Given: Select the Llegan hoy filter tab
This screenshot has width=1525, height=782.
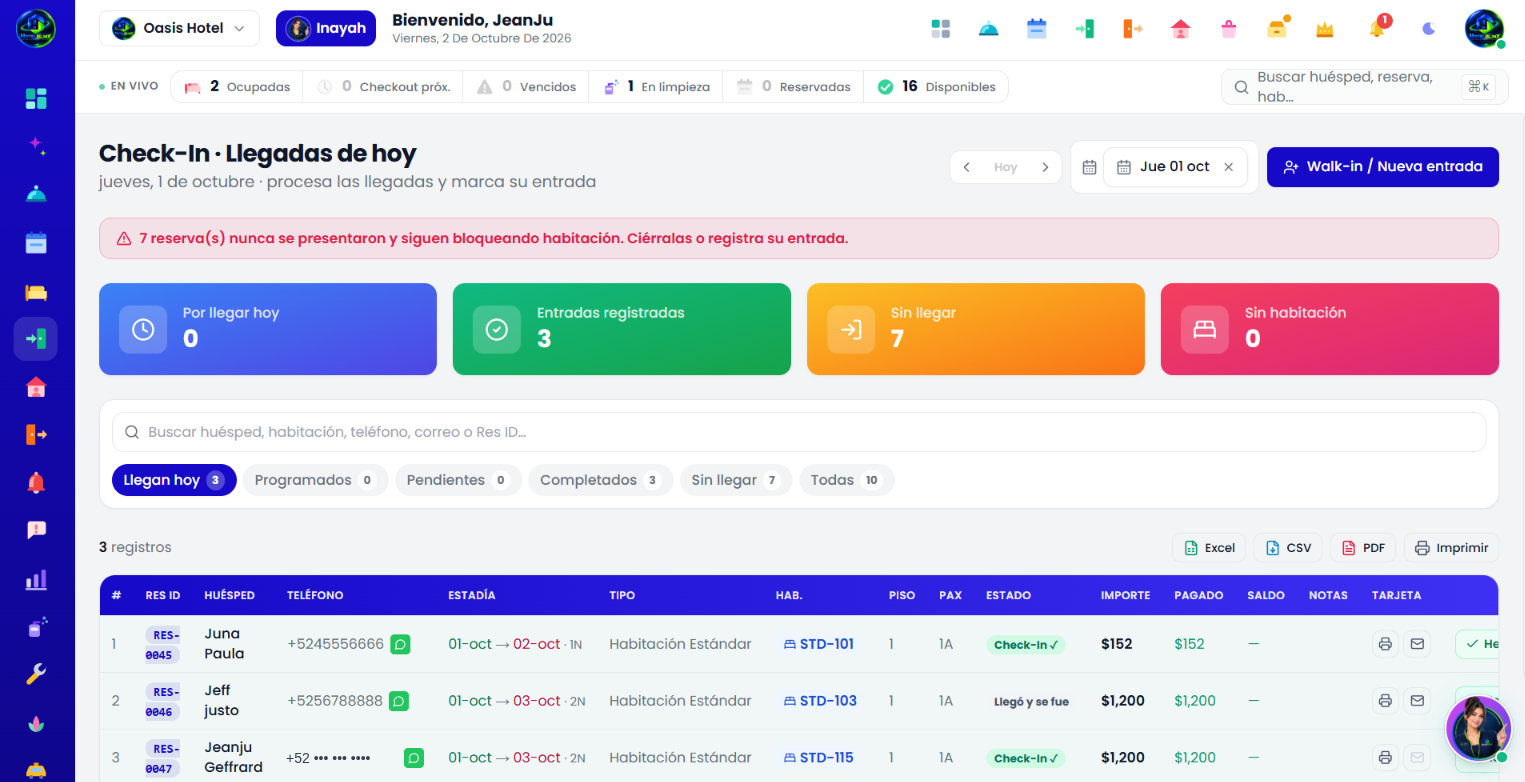Looking at the screenshot, I should coord(174,480).
